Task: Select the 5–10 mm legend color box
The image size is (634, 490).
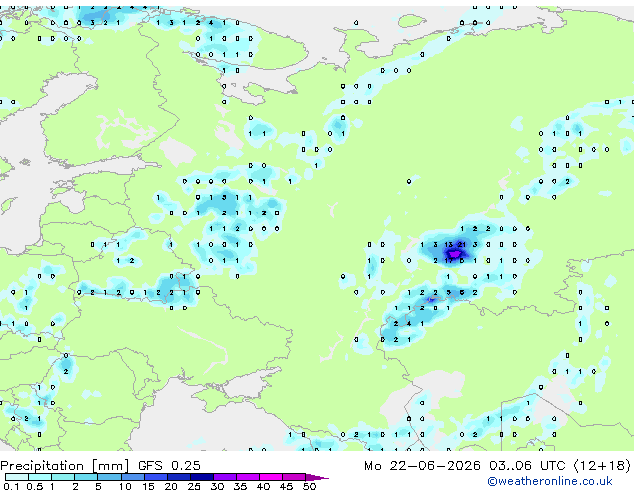Action: tap(109, 477)
